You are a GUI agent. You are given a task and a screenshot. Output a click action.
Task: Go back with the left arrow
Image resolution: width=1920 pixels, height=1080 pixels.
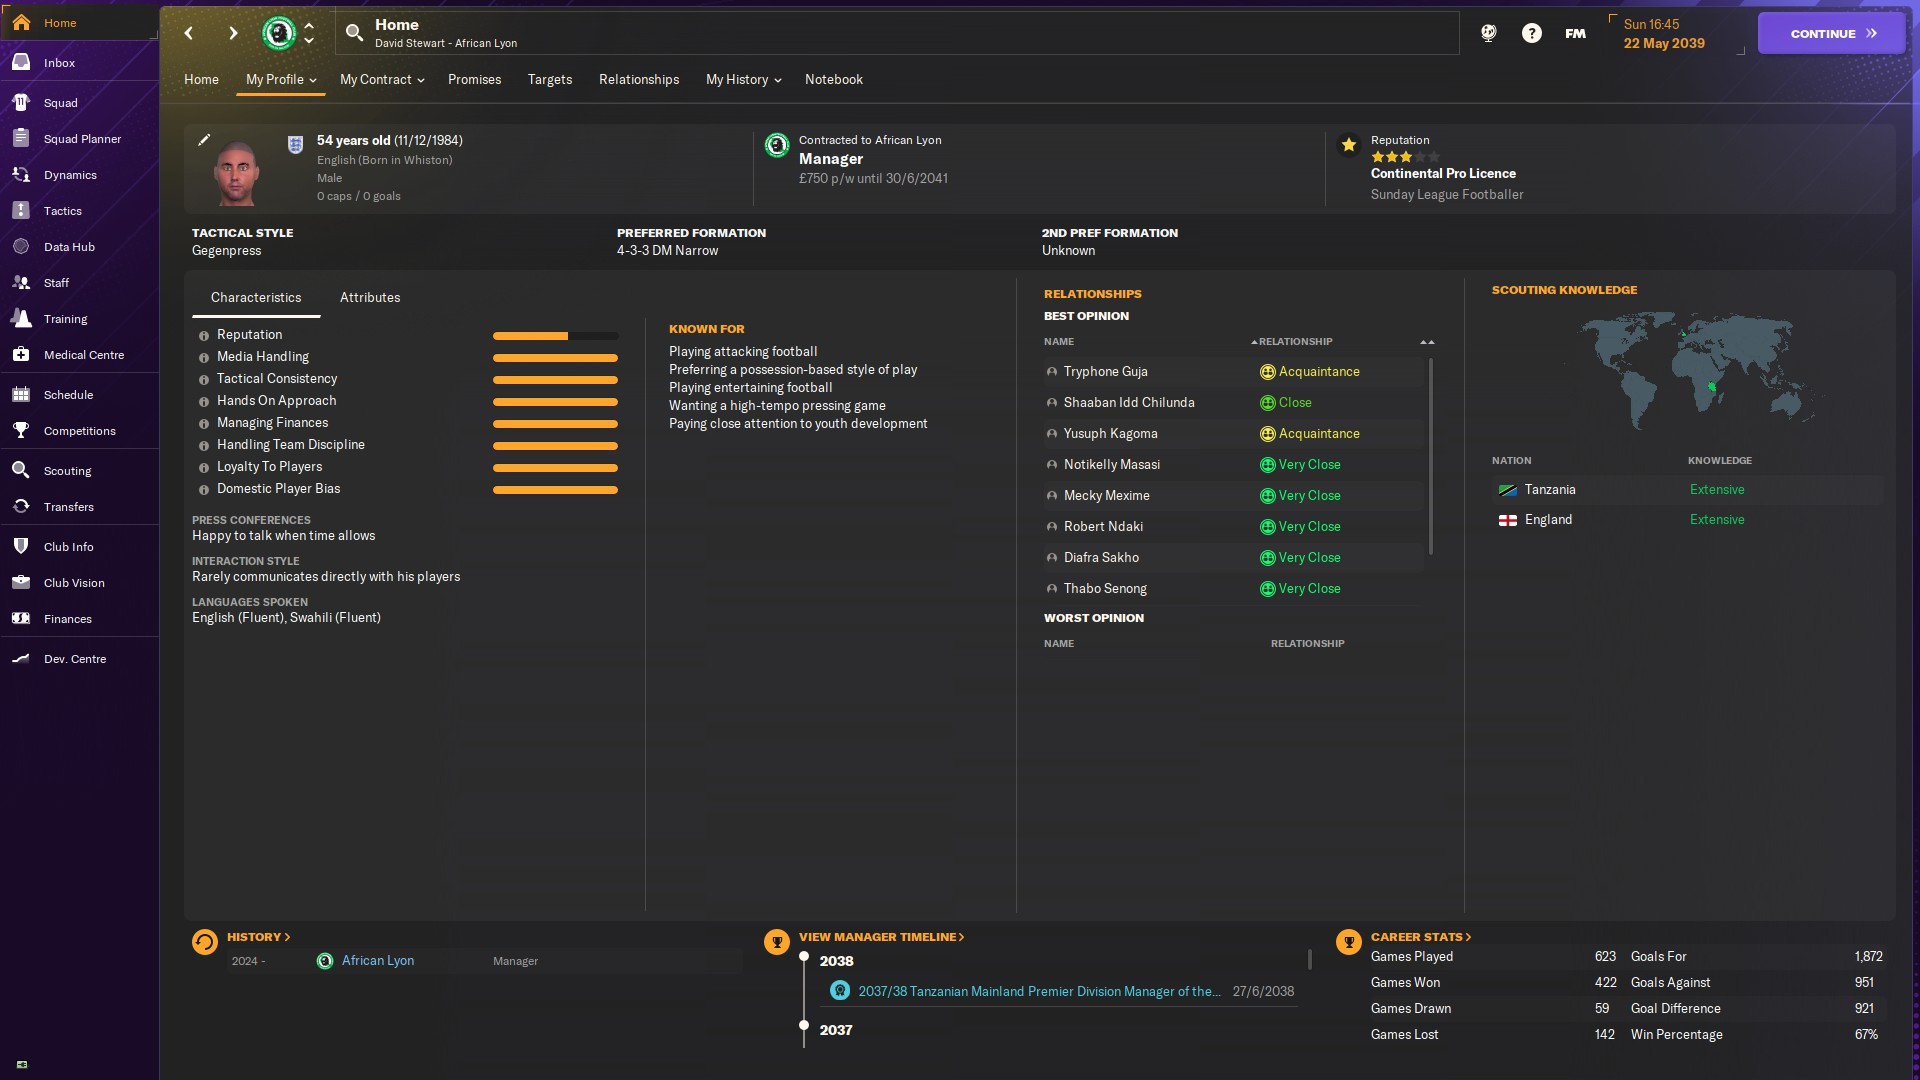pyautogui.click(x=189, y=33)
